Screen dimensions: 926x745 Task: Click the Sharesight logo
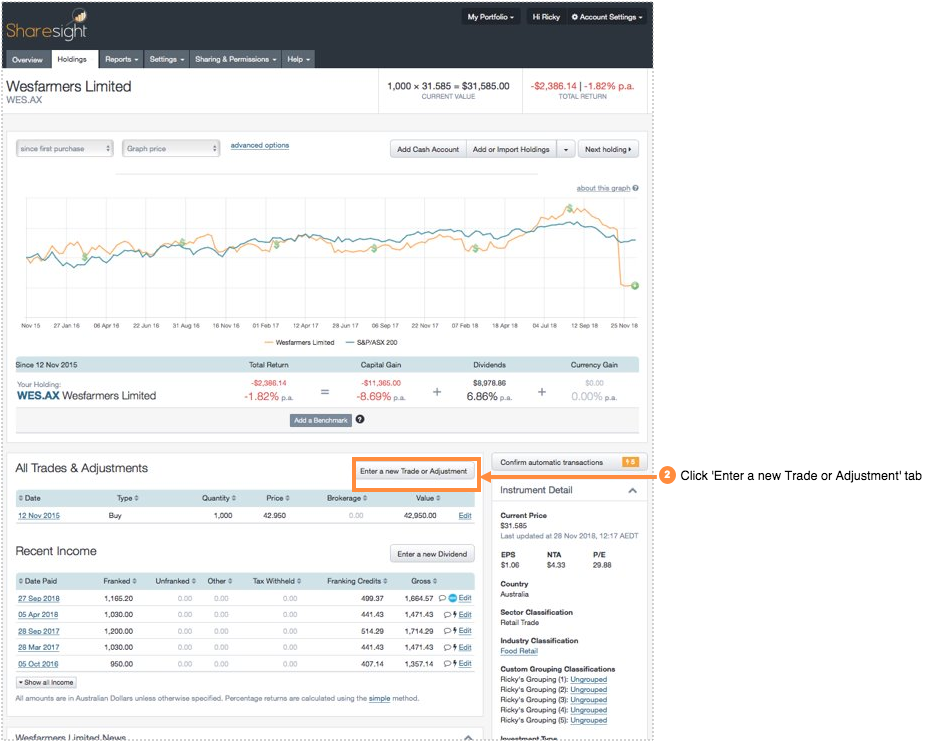pyautogui.click(x=47, y=26)
